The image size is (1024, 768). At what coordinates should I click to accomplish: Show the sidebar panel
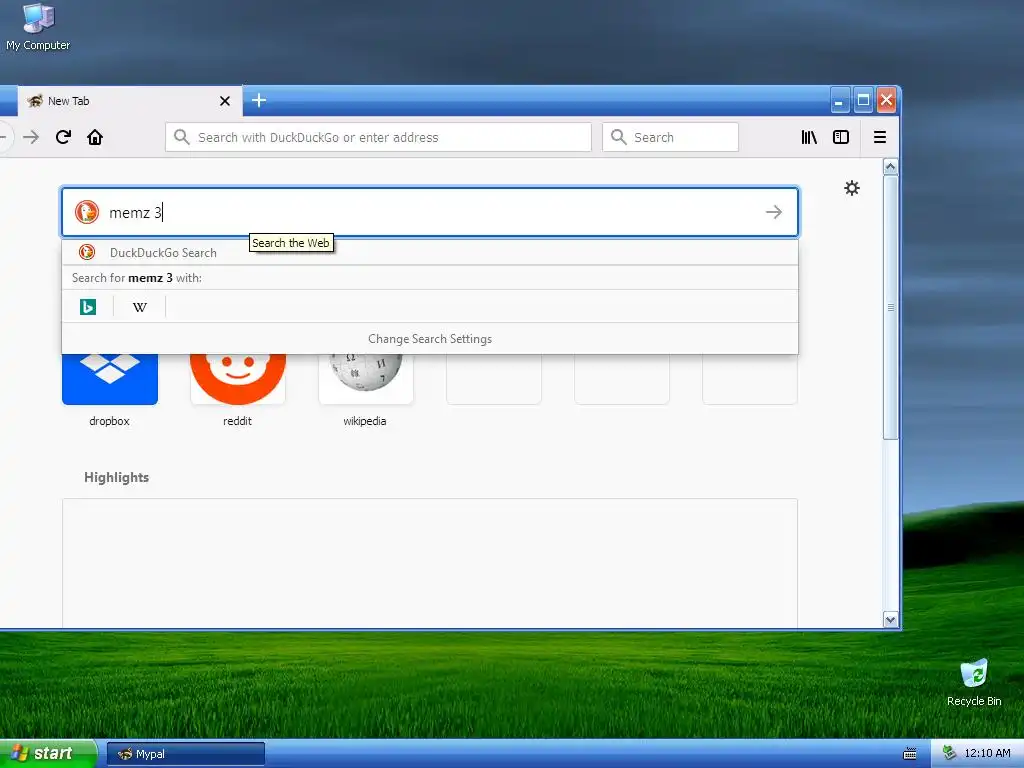(x=841, y=137)
